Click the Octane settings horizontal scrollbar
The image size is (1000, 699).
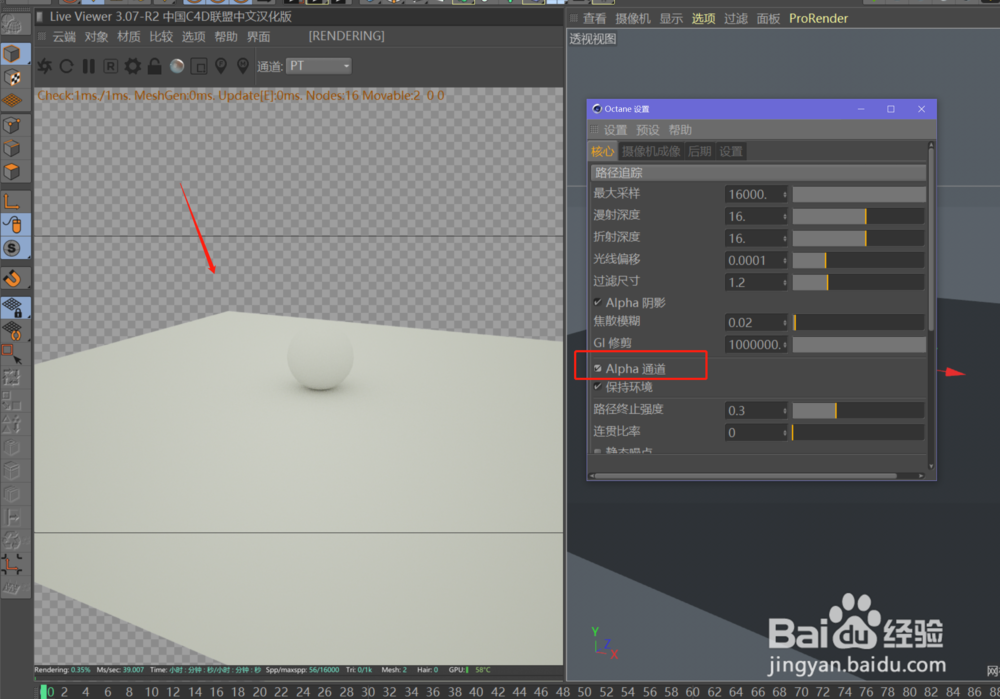coord(745,476)
